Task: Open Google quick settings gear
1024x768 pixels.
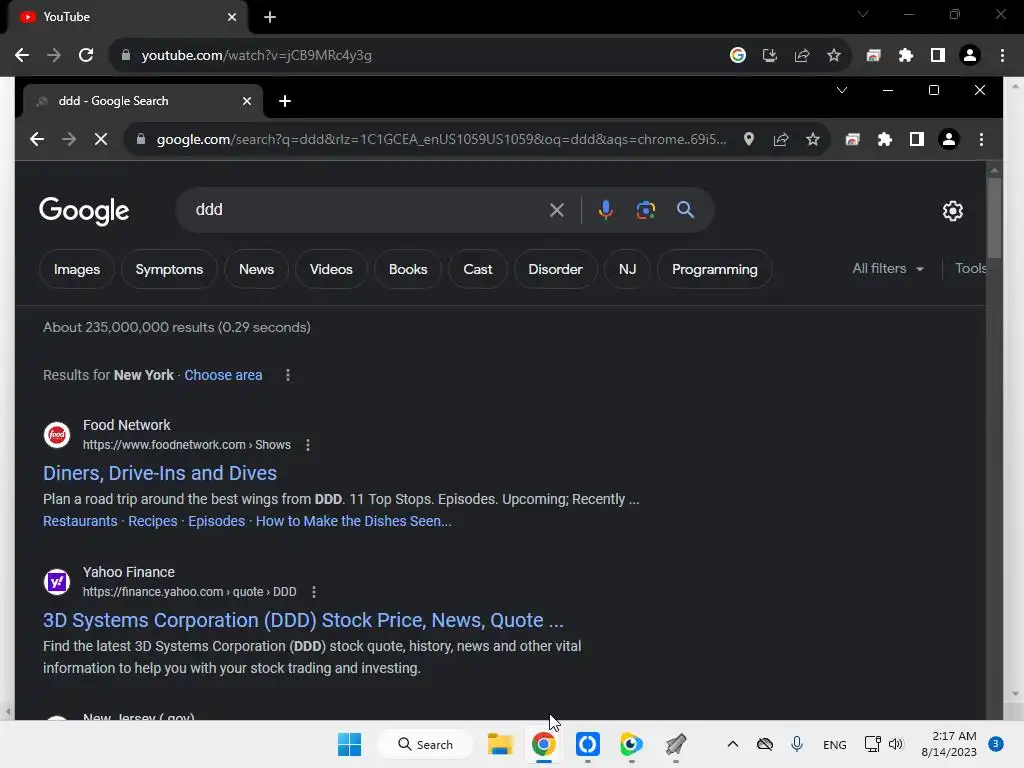Action: point(952,211)
